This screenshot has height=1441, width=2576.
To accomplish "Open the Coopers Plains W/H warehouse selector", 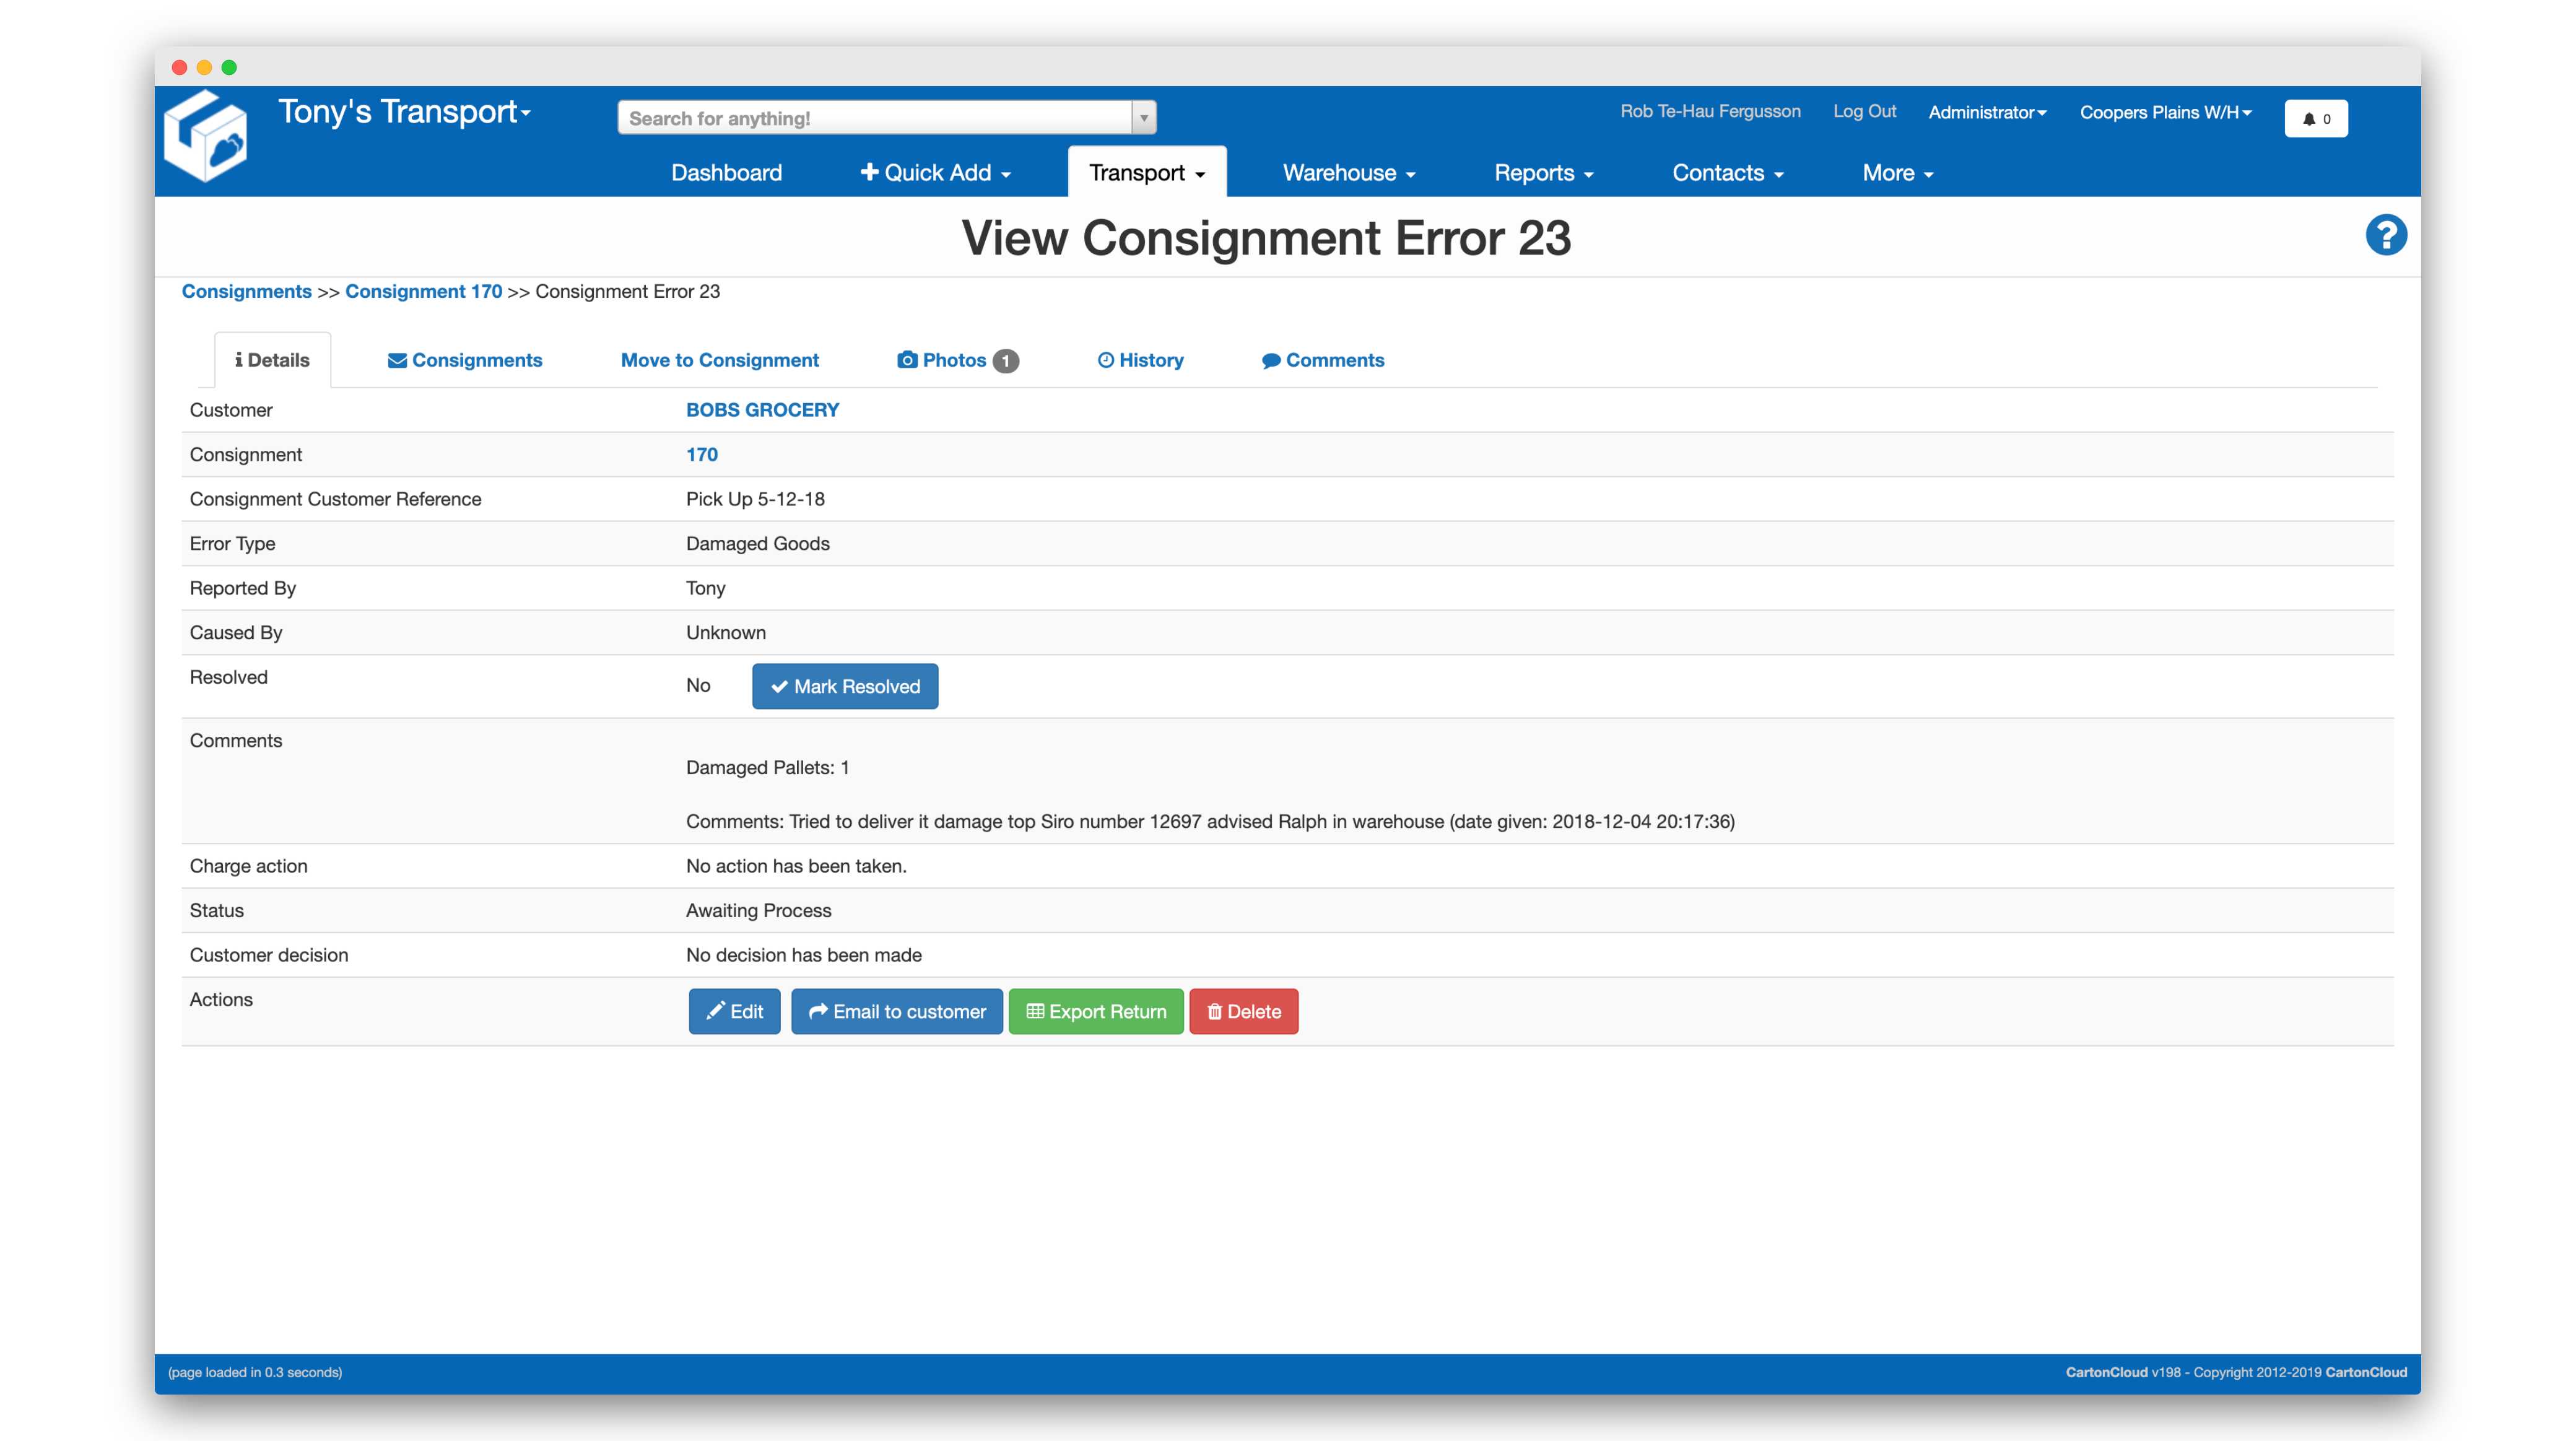I will pyautogui.click(x=2166, y=112).
